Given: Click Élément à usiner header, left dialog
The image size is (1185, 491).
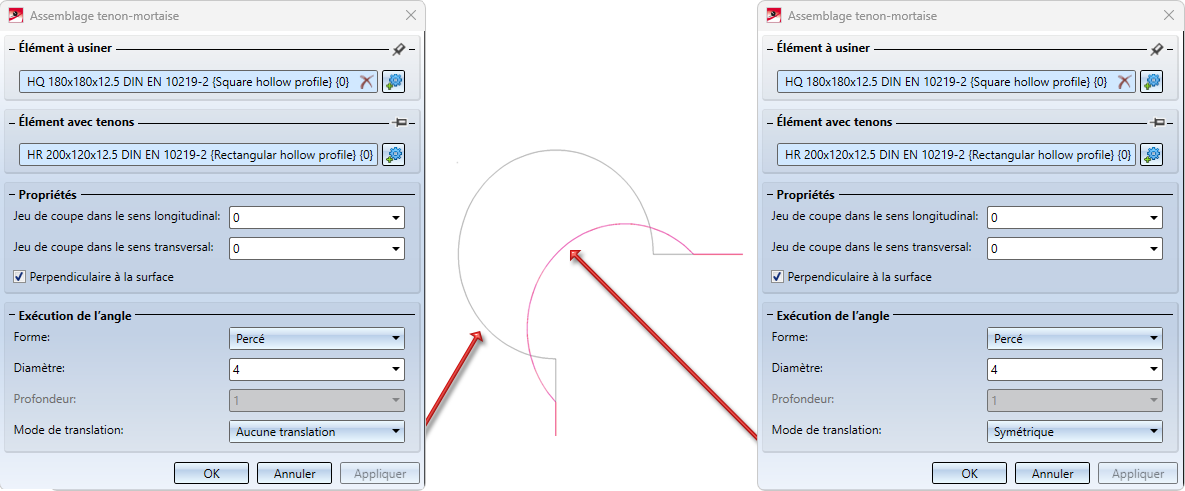Looking at the screenshot, I should [x=63, y=48].
